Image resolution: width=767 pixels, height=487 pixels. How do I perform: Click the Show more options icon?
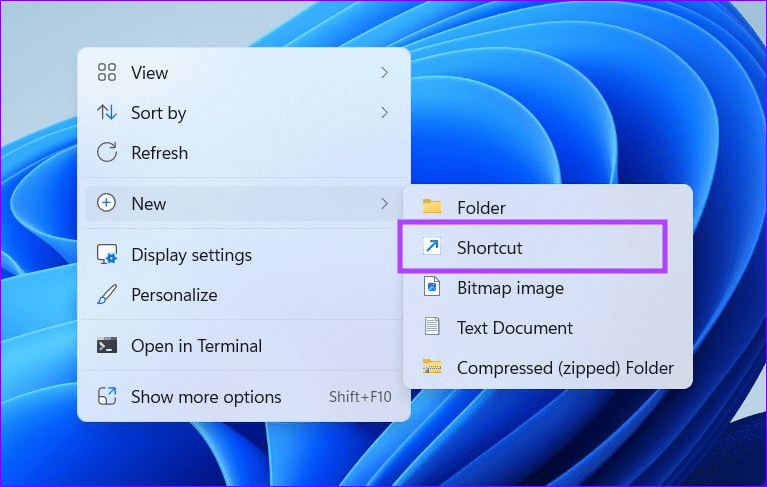tap(107, 397)
